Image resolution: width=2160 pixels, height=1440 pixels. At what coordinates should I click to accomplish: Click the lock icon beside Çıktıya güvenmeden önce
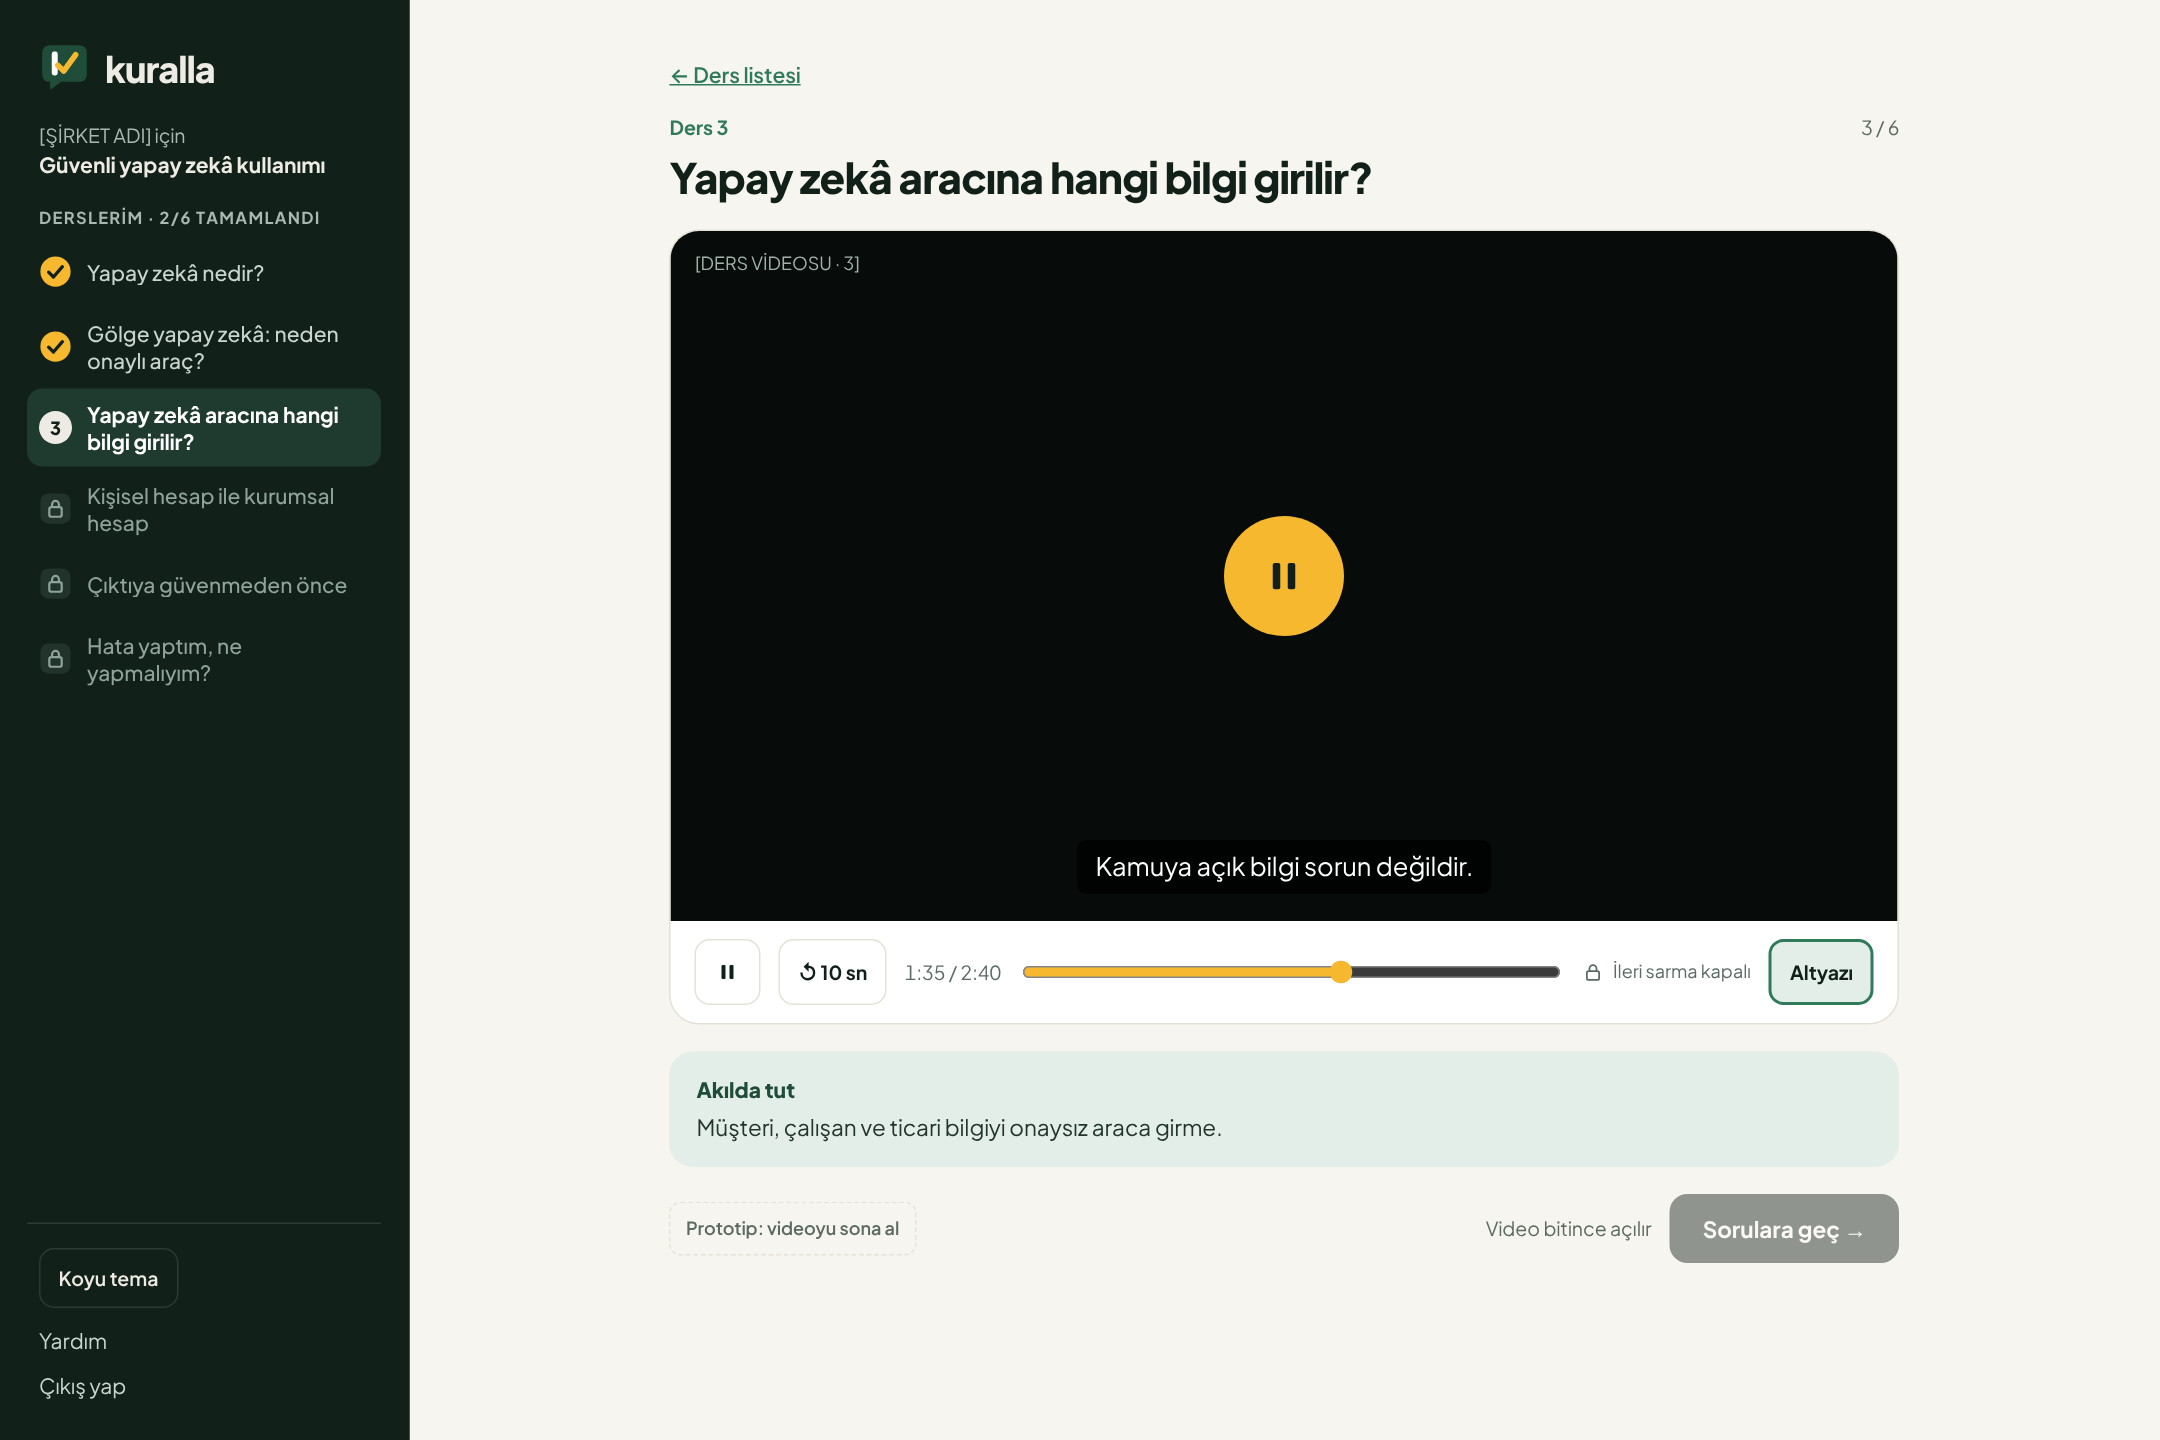pyautogui.click(x=55, y=584)
